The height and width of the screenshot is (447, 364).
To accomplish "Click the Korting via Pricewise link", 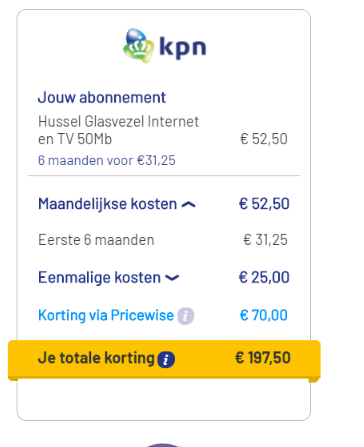I will (x=106, y=315).
